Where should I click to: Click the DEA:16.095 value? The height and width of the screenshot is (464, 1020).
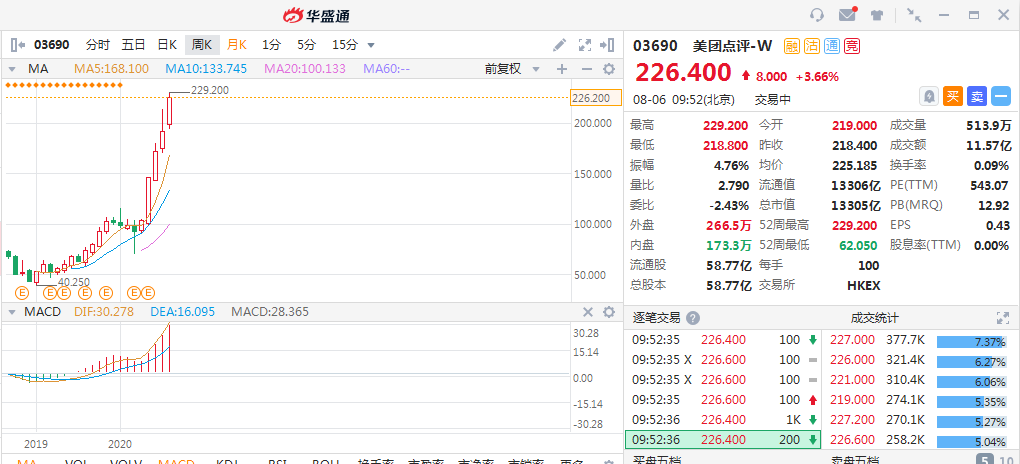point(183,312)
